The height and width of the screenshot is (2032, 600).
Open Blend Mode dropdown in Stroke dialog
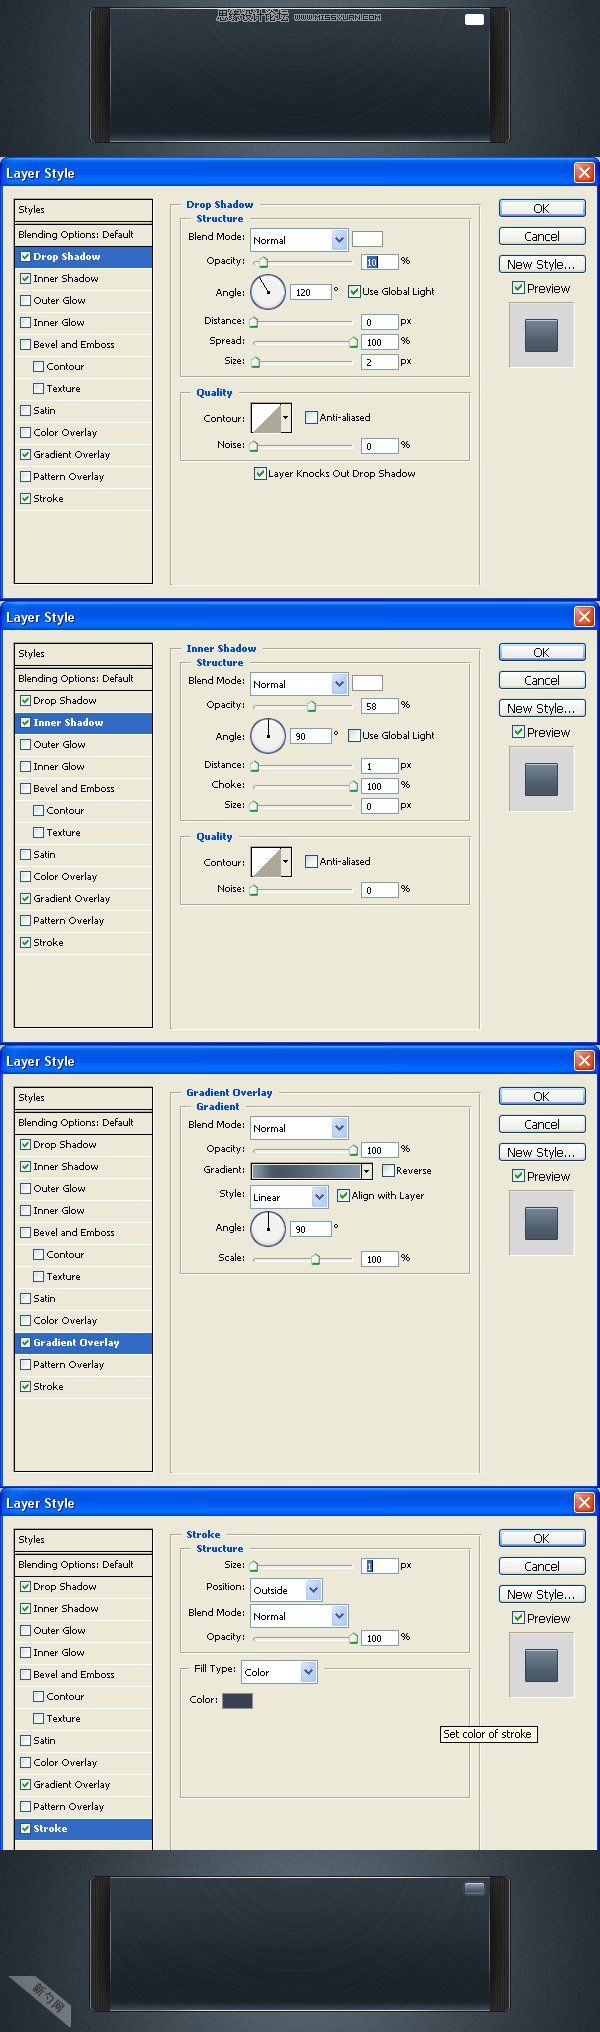coord(339,1616)
